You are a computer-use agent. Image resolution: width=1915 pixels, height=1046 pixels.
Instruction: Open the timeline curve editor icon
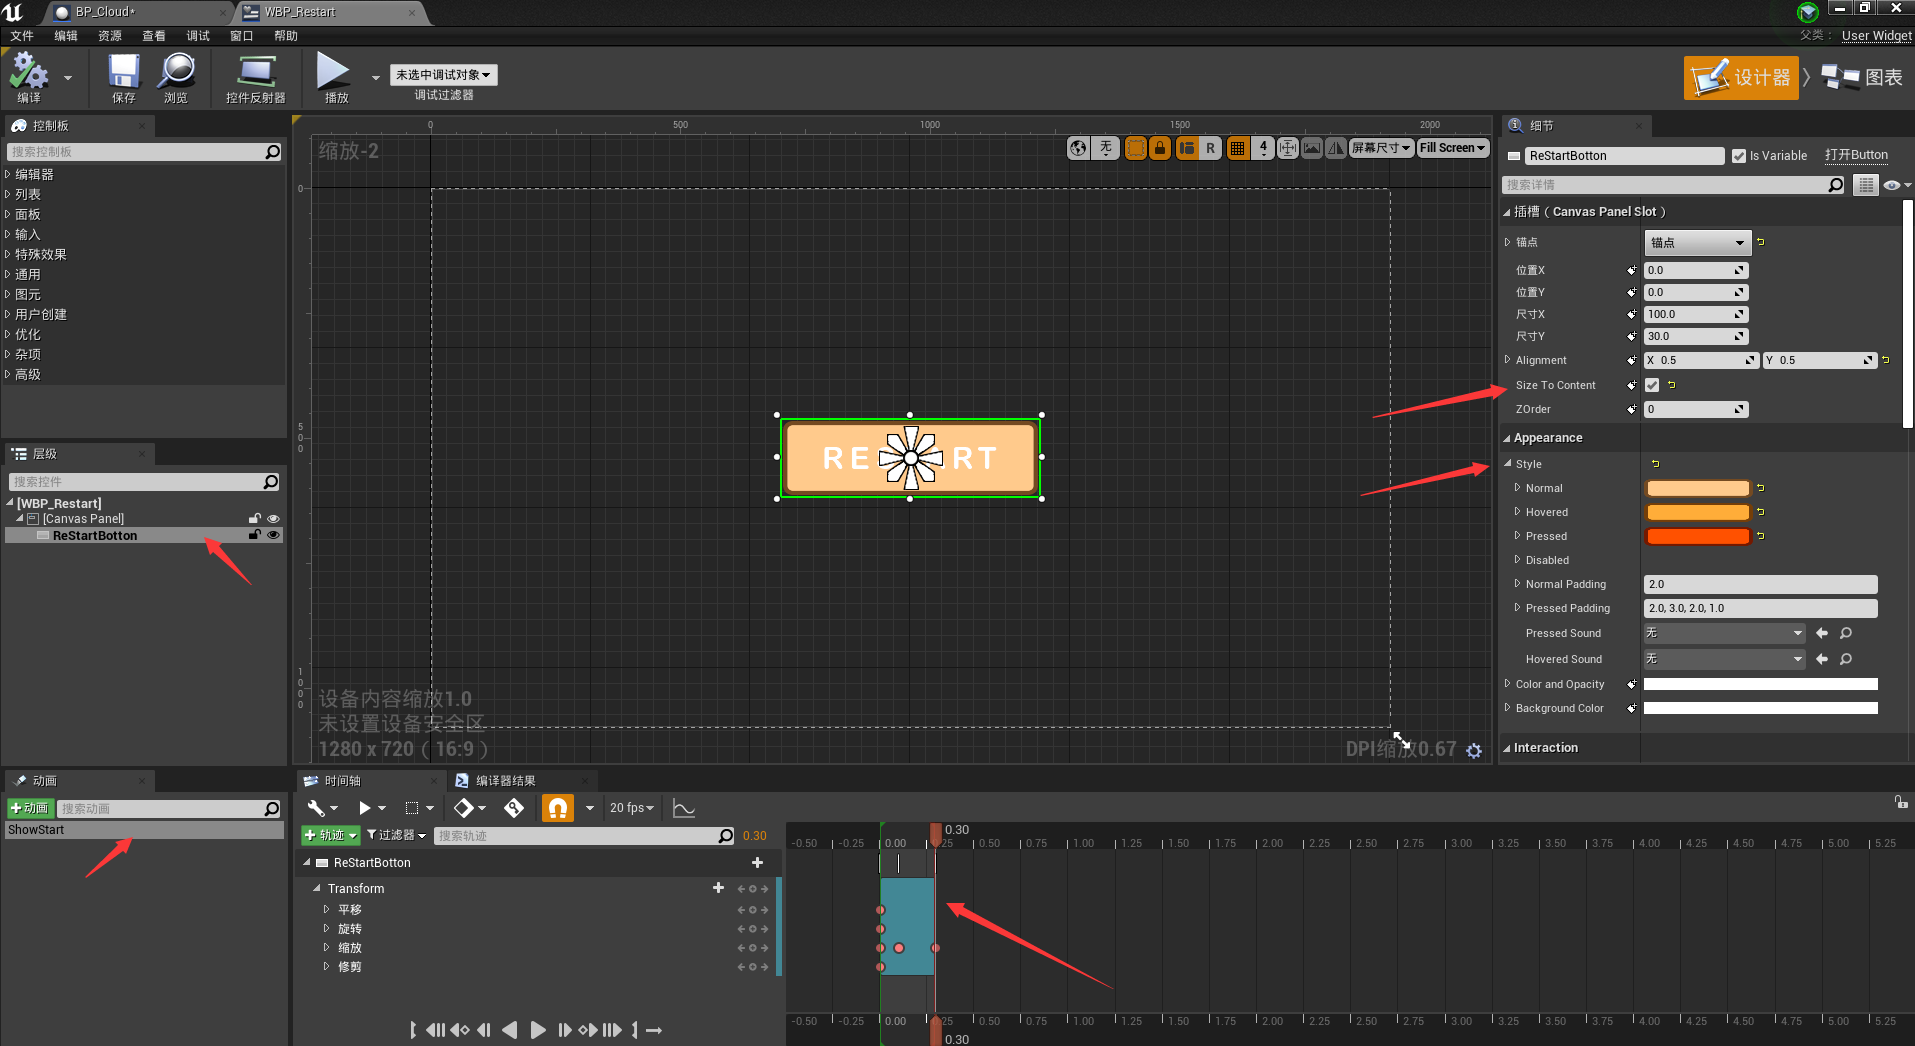click(684, 808)
